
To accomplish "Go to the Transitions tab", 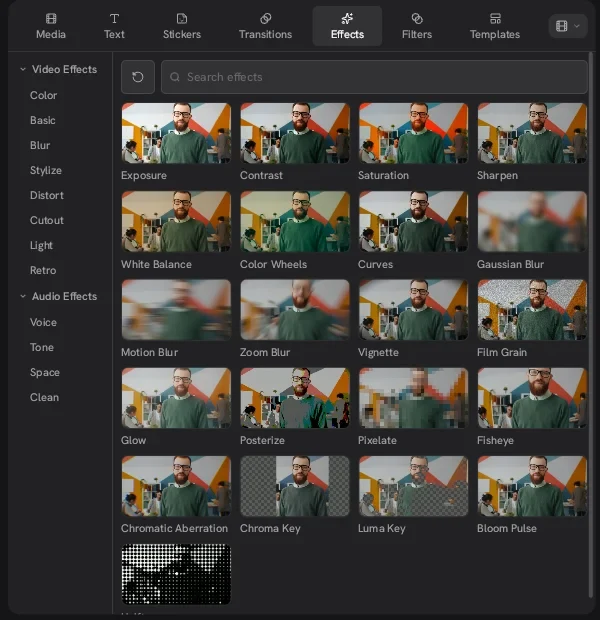I will [265, 26].
